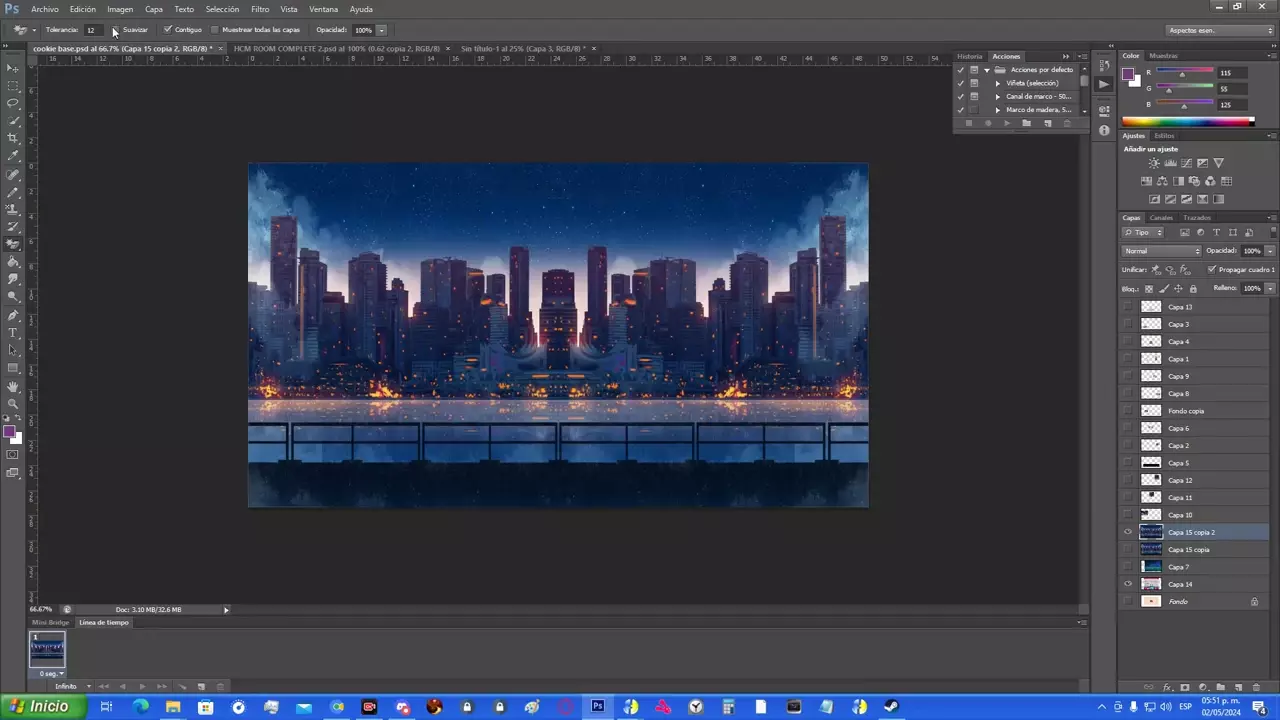Switch to HCM ROOM COMPLETE 2.psd document tab
The height and width of the screenshot is (720, 1280).
click(x=336, y=48)
